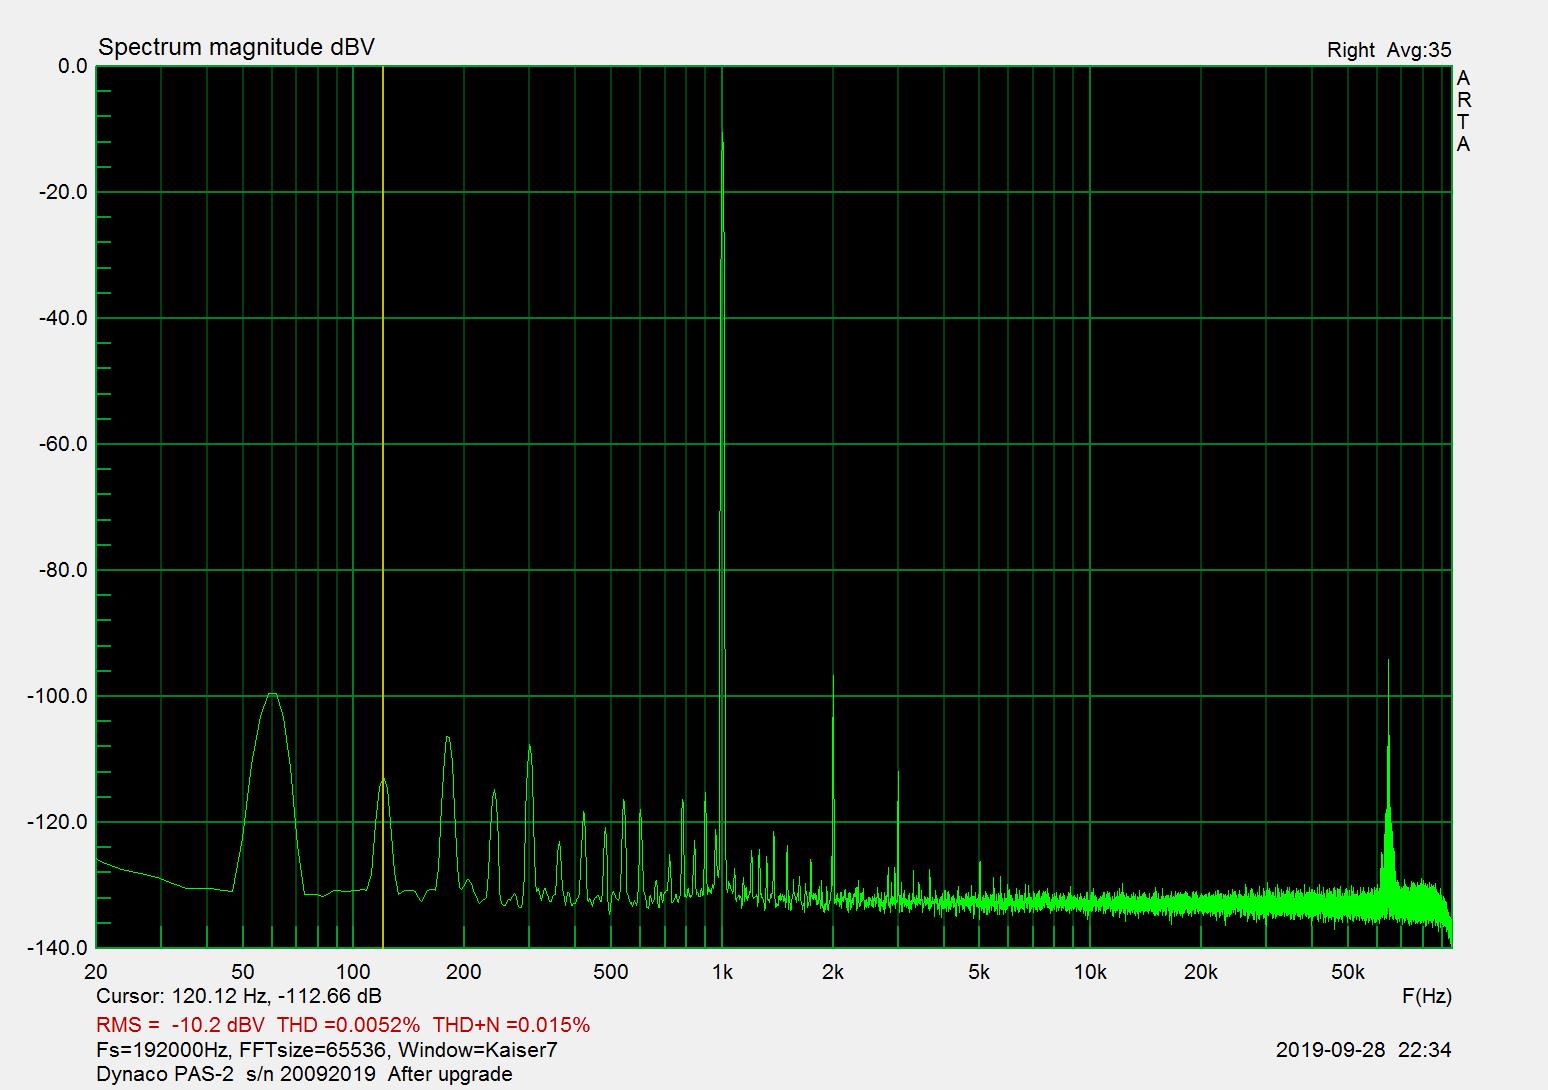The image size is (1548, 1090).
Task: Click the red RMS -10.2 dBV value
Action: click(x=180, y=1025)
